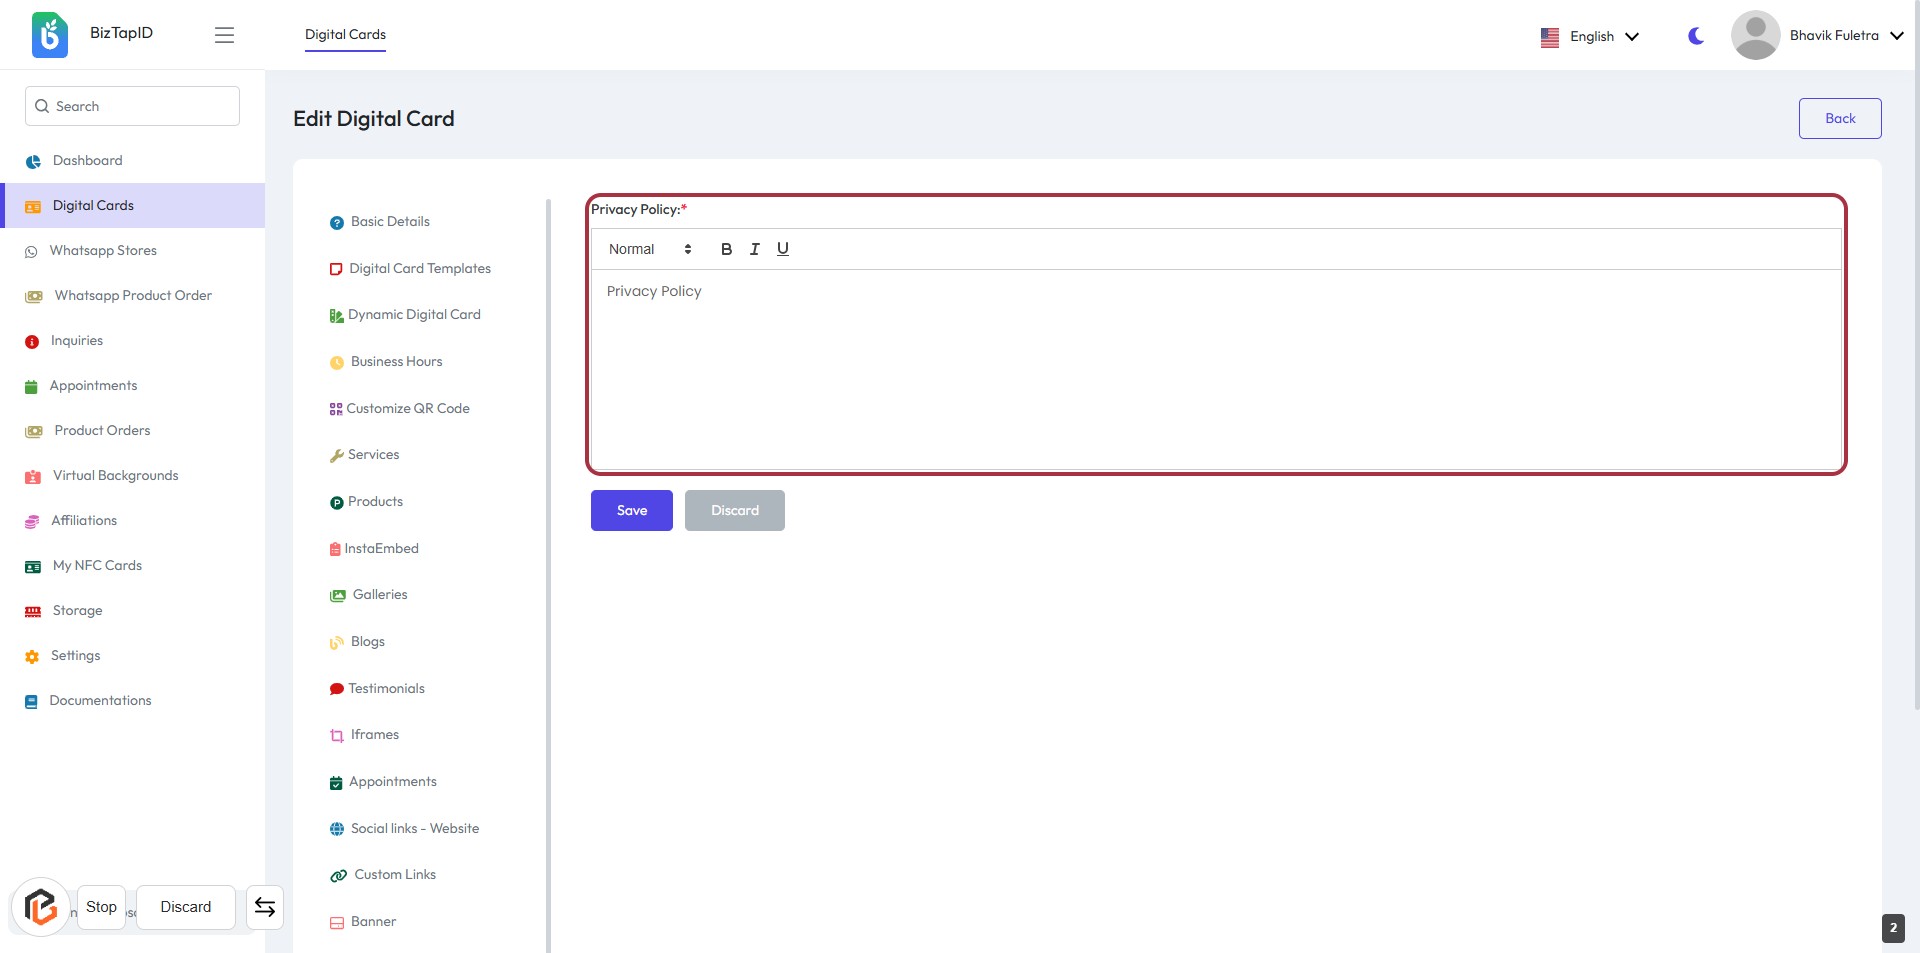
Task: Open Whatsapp Stores from sidebar
Action: 103,250
